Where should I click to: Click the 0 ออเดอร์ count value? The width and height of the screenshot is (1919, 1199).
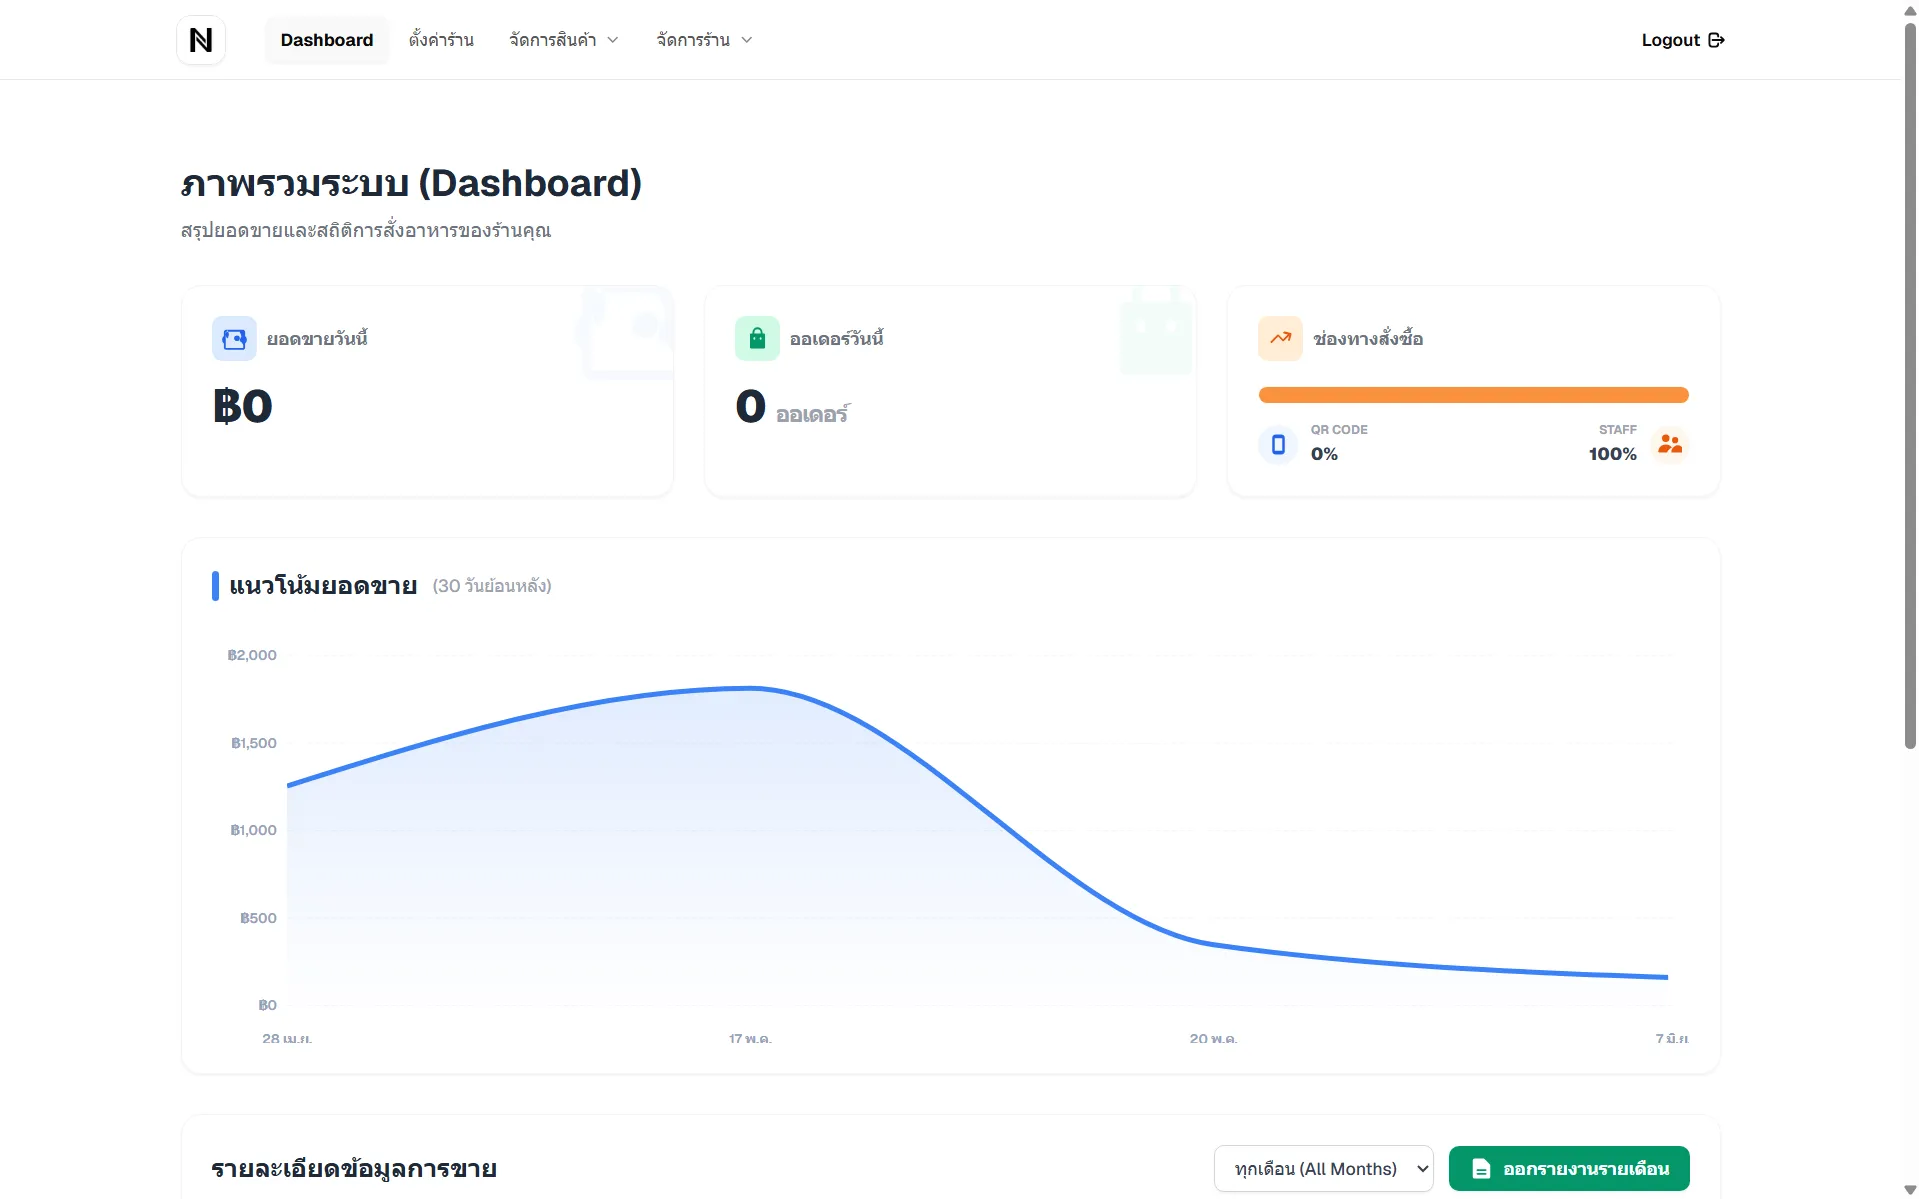tap(792, 408)
